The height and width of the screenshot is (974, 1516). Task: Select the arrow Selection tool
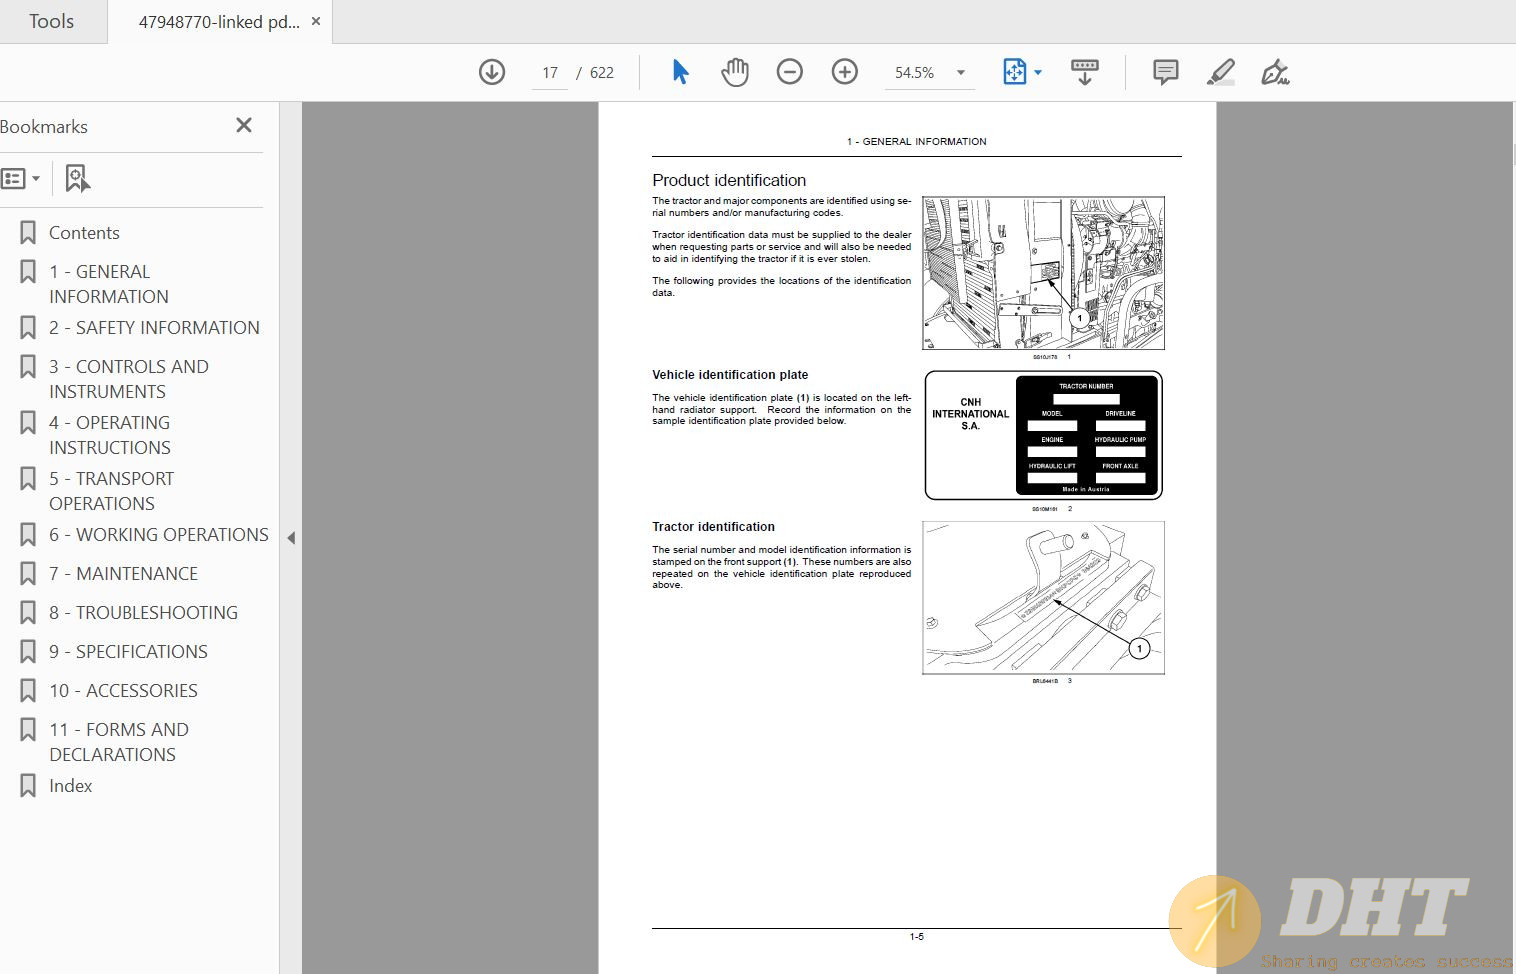point(680,72)
